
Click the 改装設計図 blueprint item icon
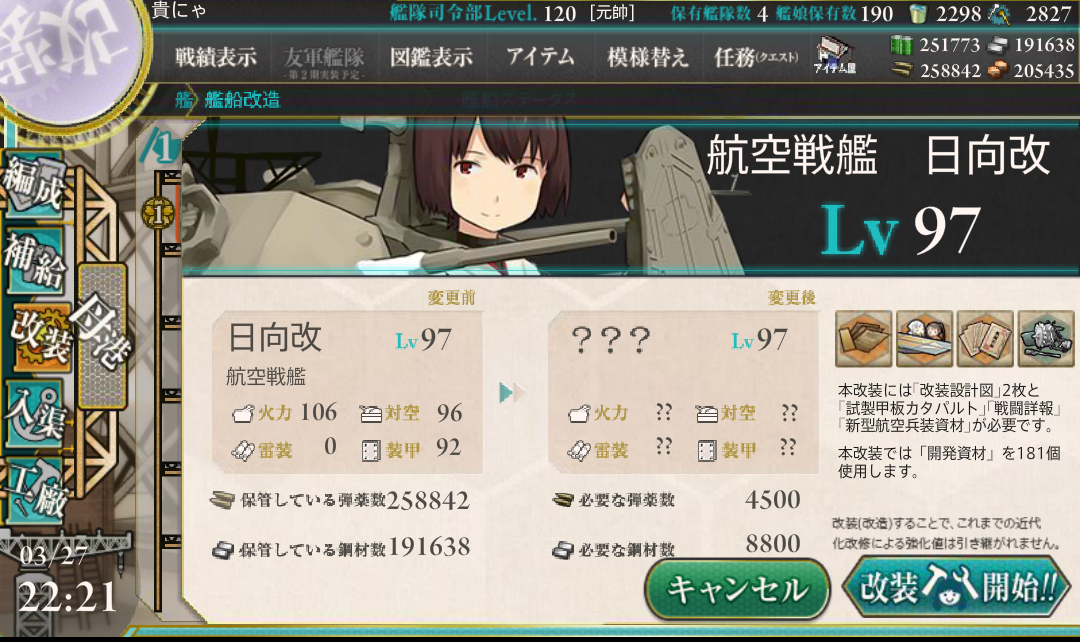click(864, 338)
